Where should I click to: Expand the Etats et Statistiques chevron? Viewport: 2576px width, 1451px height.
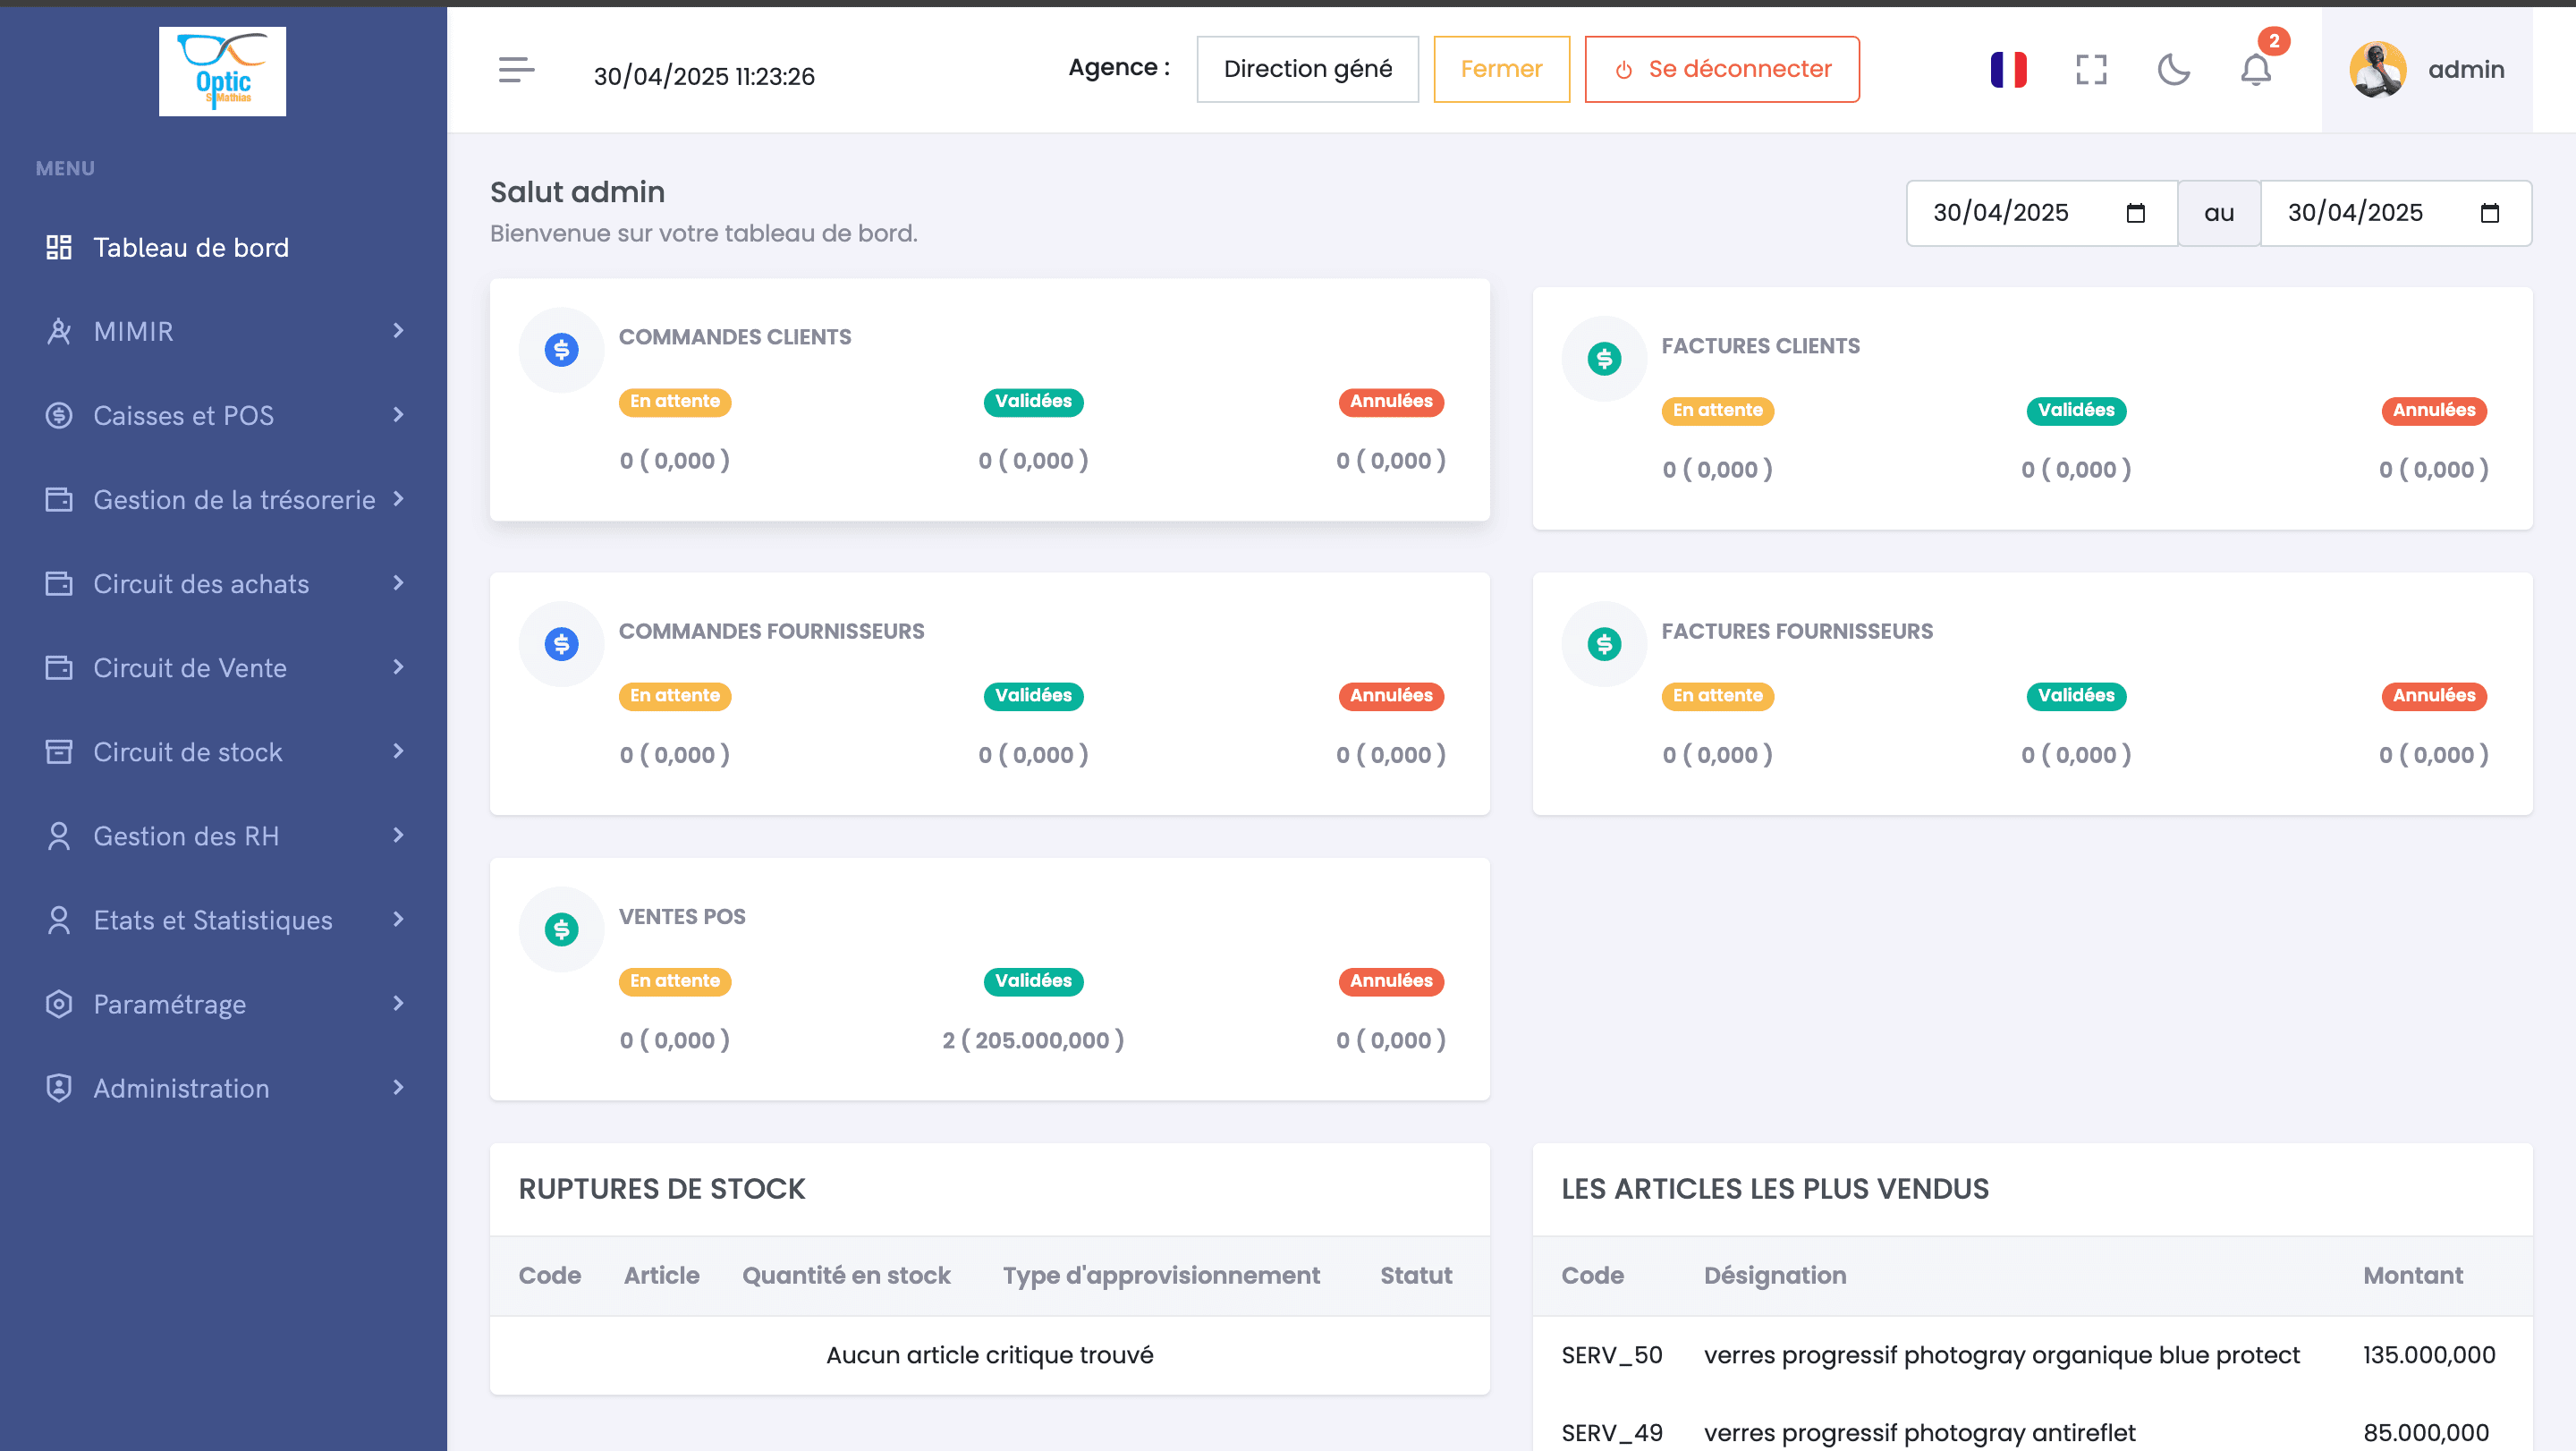[x=399, y=918]
